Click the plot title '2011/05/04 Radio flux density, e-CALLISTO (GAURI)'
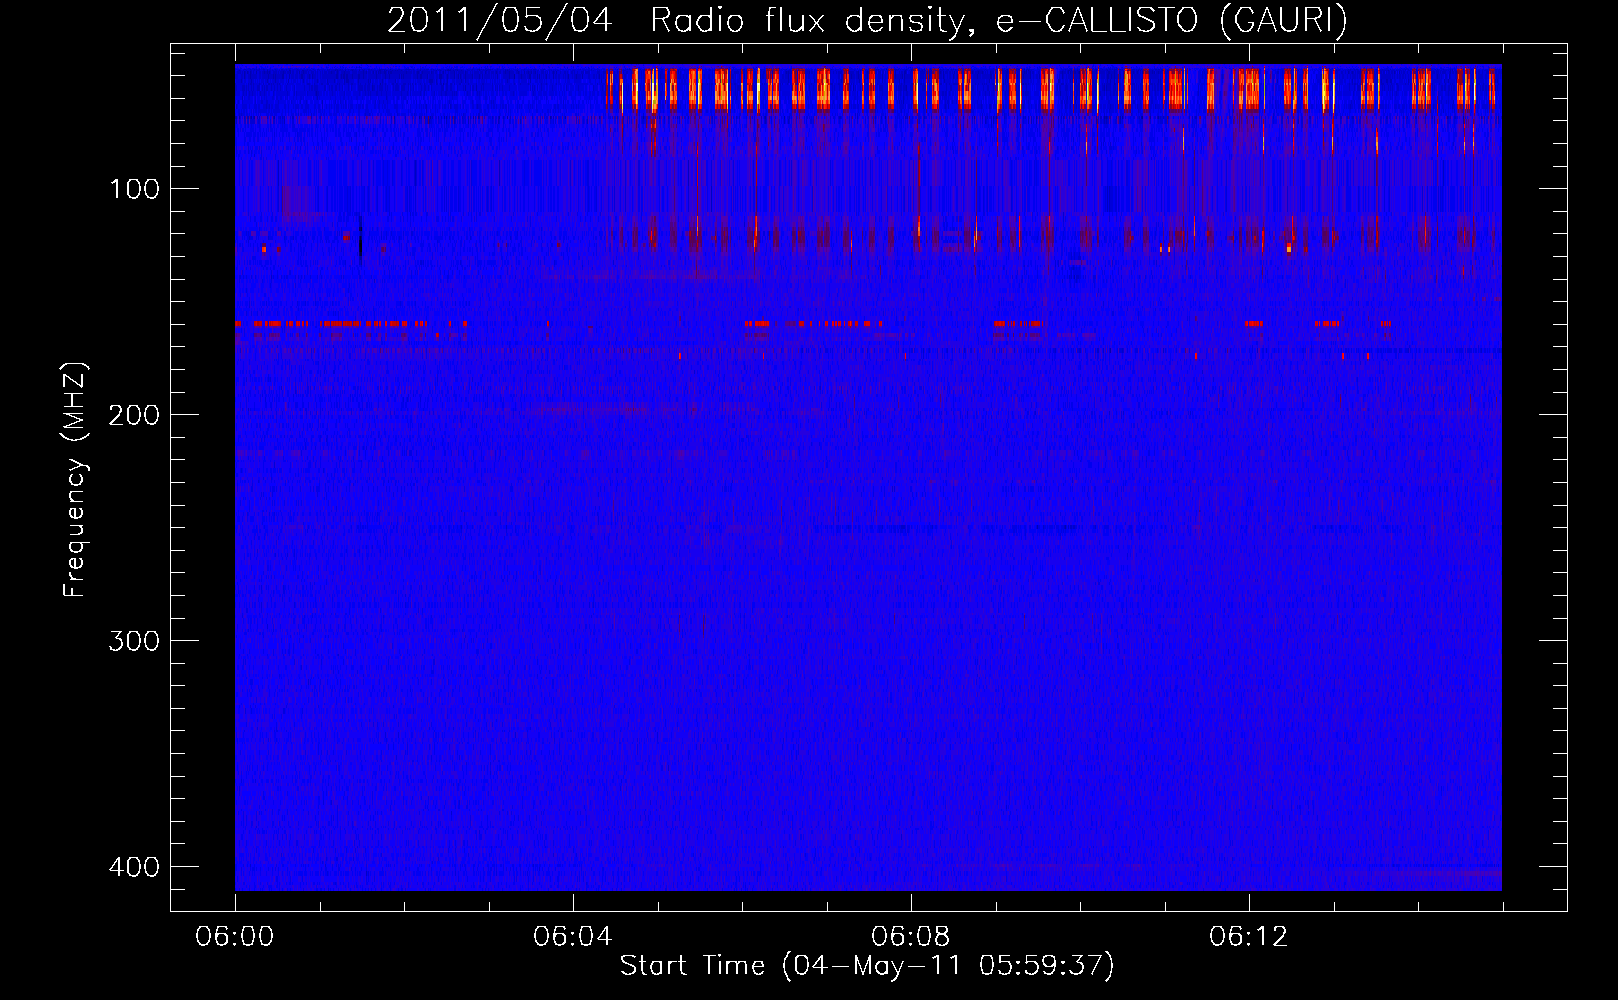This screenshot has width=1618, height=1000. tap(867, 20)
